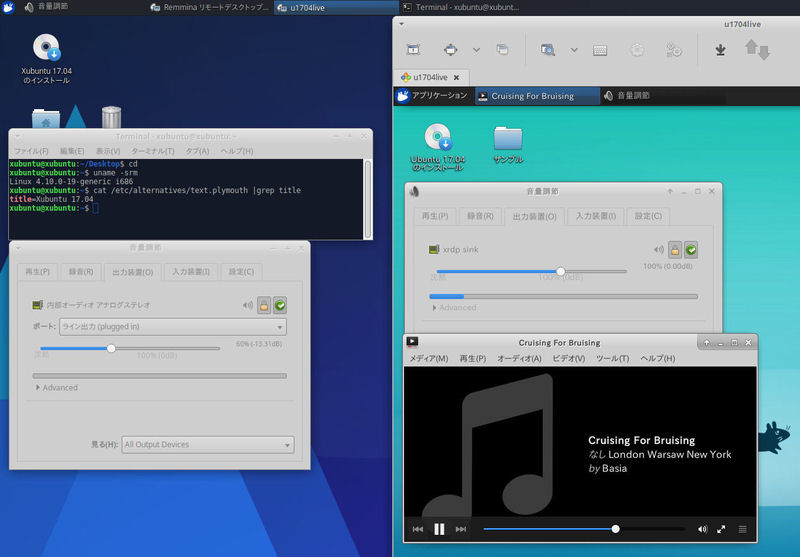800x557 pixels.
Task: Select 出力装置(O) tab in the remote volume control
Action: tap(534, 216)
